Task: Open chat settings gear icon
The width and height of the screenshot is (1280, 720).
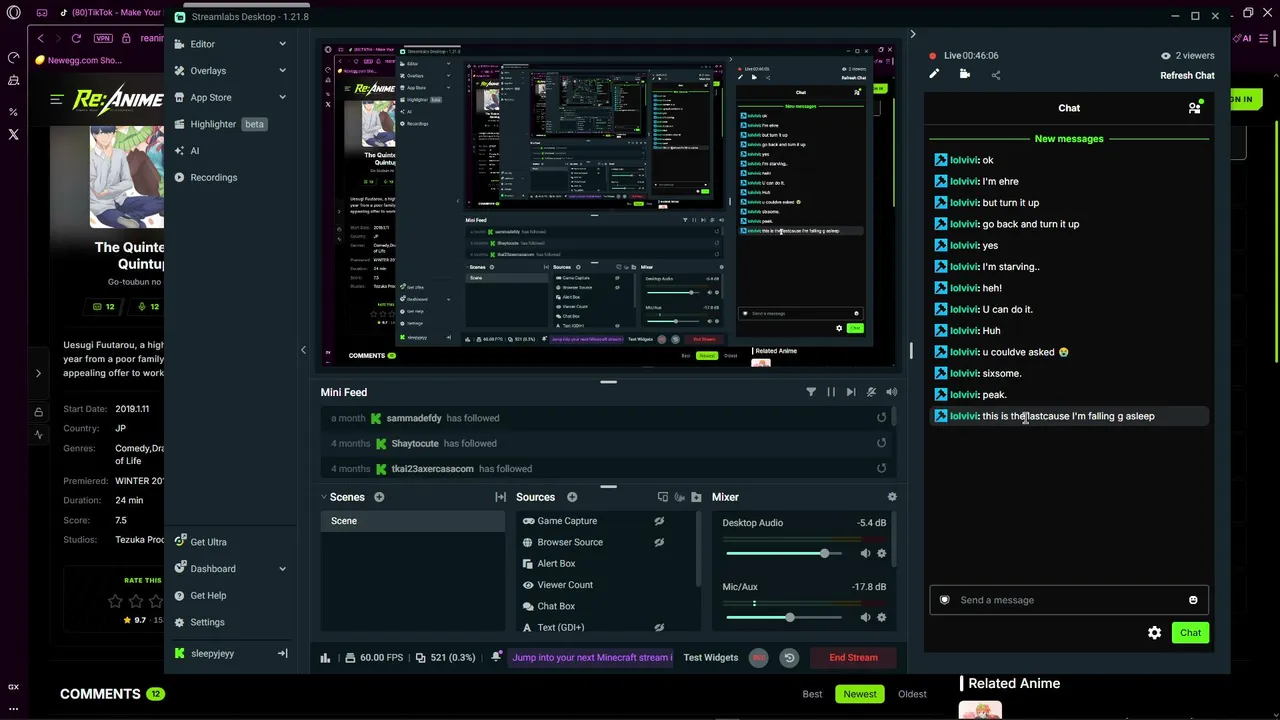Action: pyautogui.click(x=1154, y=633)
